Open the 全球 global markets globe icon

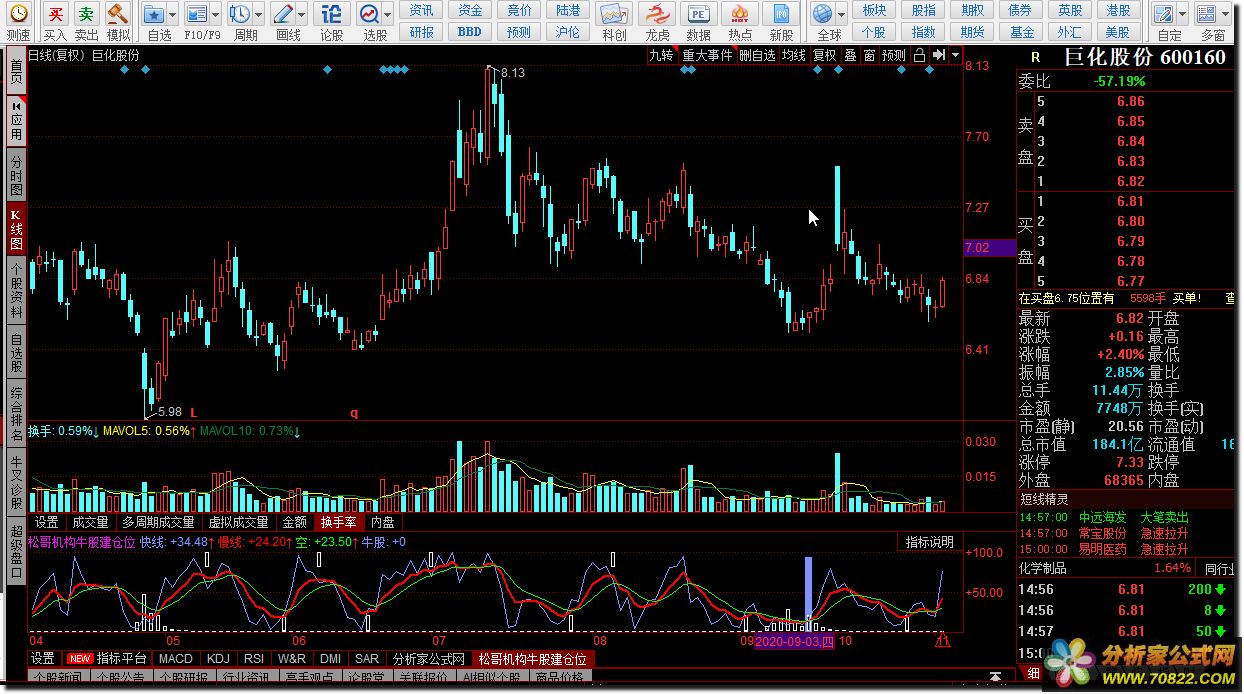(x=823, y=13)
